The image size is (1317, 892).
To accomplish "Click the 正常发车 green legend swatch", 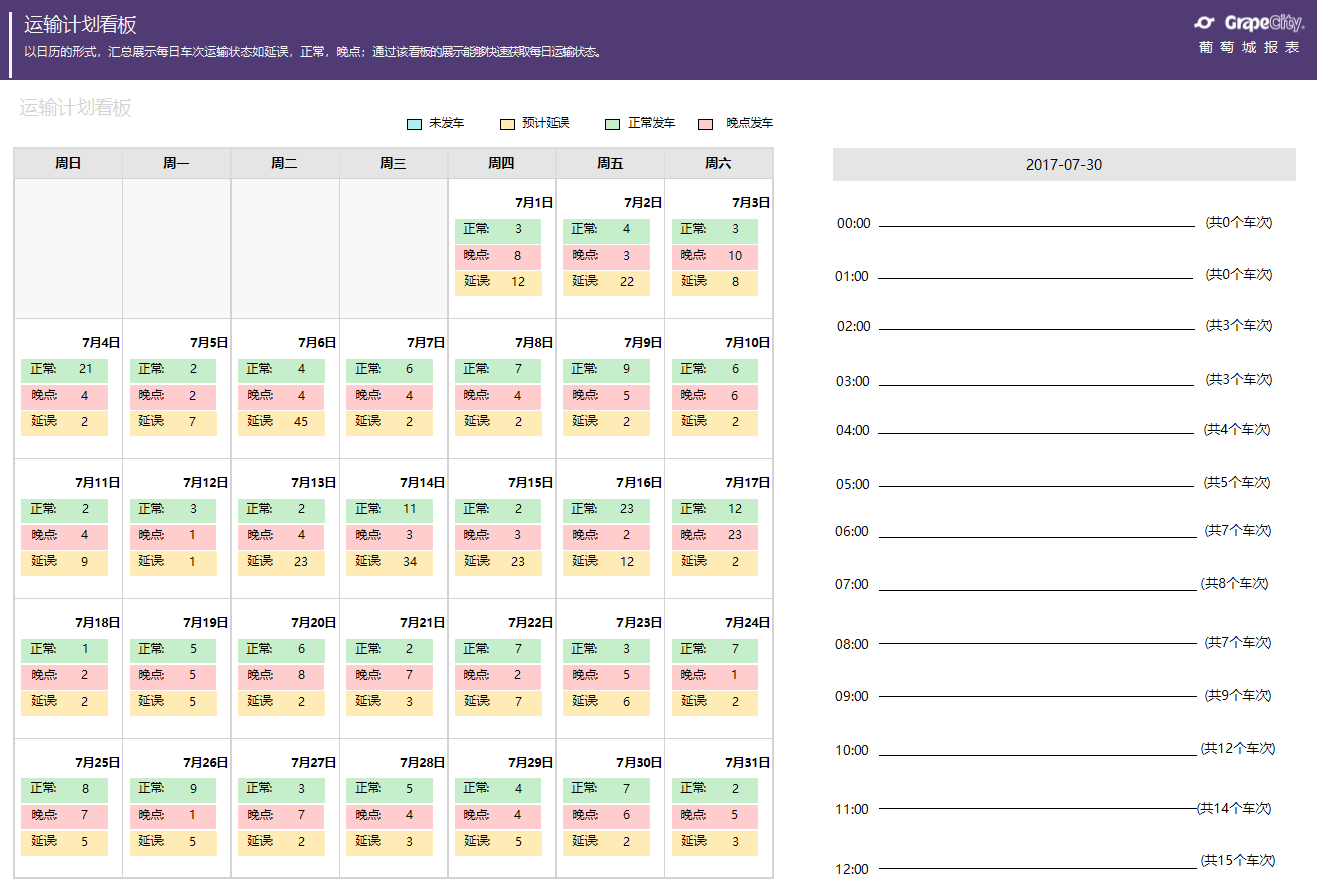I will click(x=613, y=124).
